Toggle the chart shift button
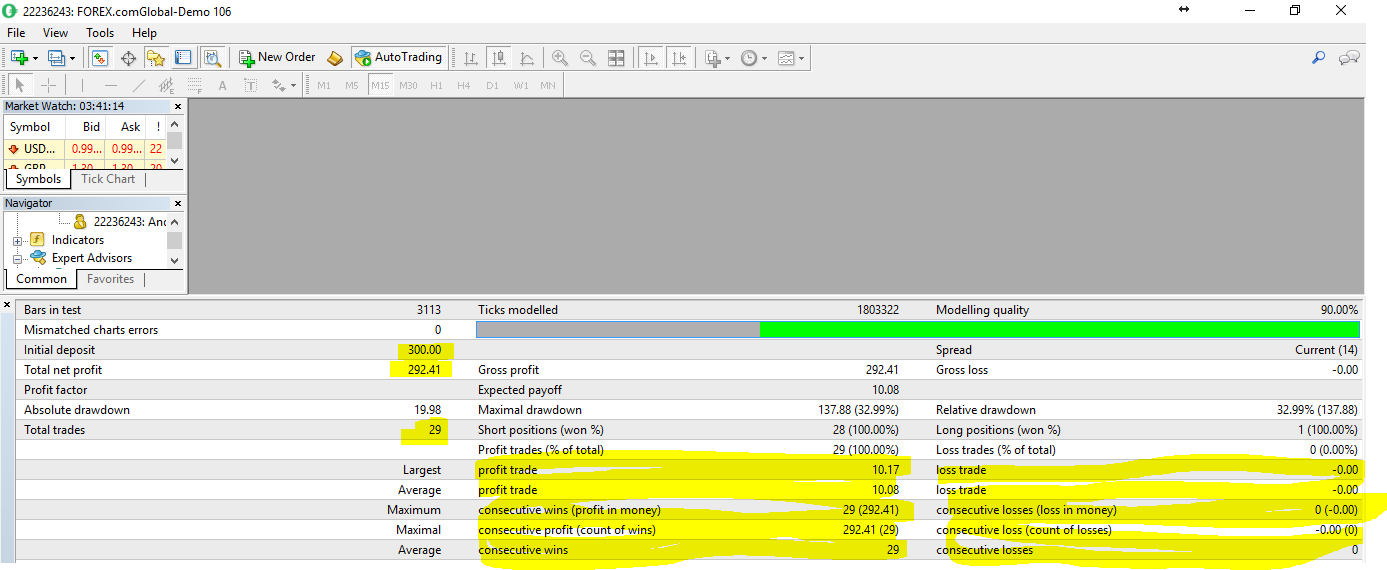Image resolution: width=1387 pixels, height=570 pixels. pos(679,58)
